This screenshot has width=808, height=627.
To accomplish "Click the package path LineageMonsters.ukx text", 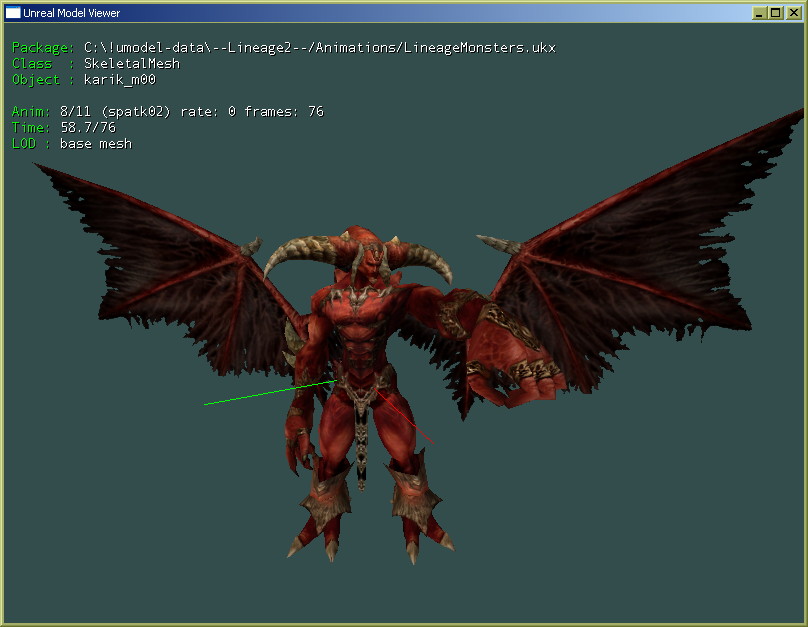I will point(319,48).
